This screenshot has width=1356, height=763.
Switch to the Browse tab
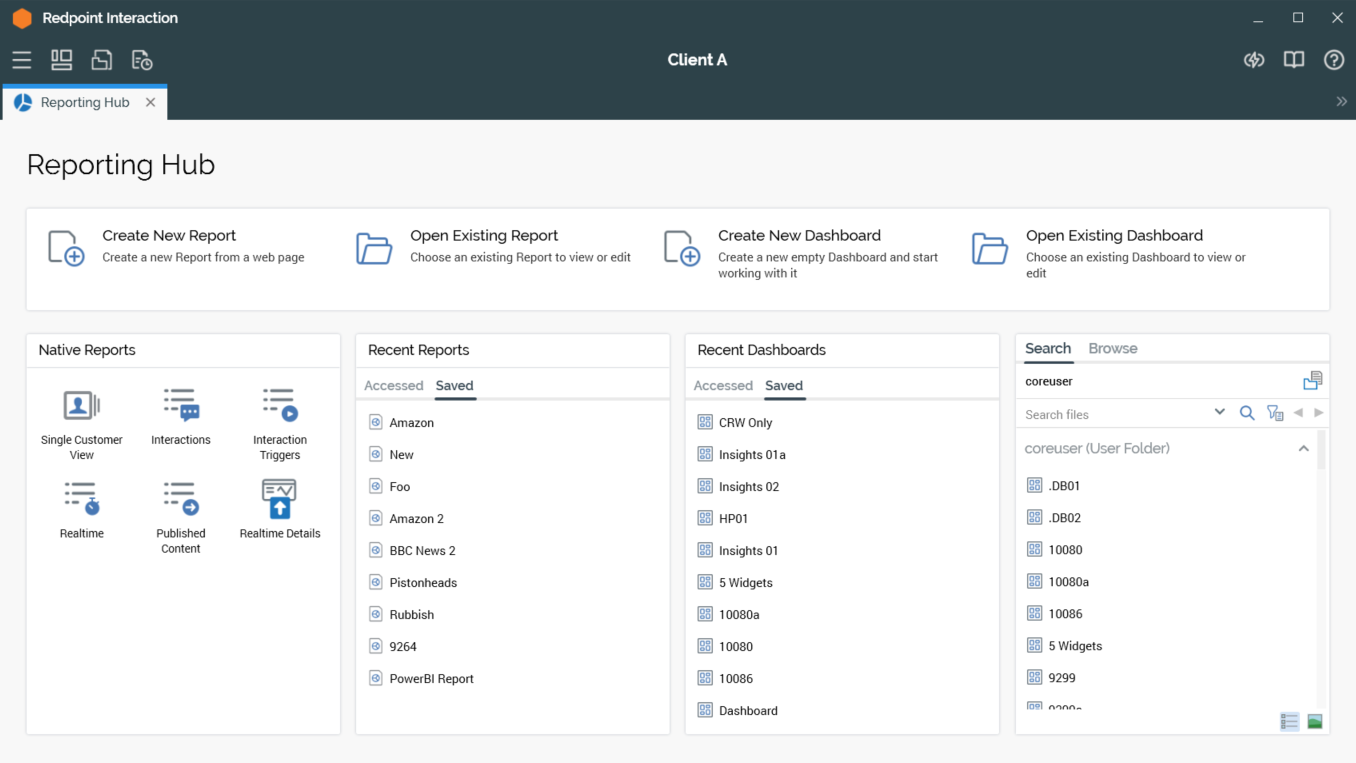click(x=1112, y=349)
